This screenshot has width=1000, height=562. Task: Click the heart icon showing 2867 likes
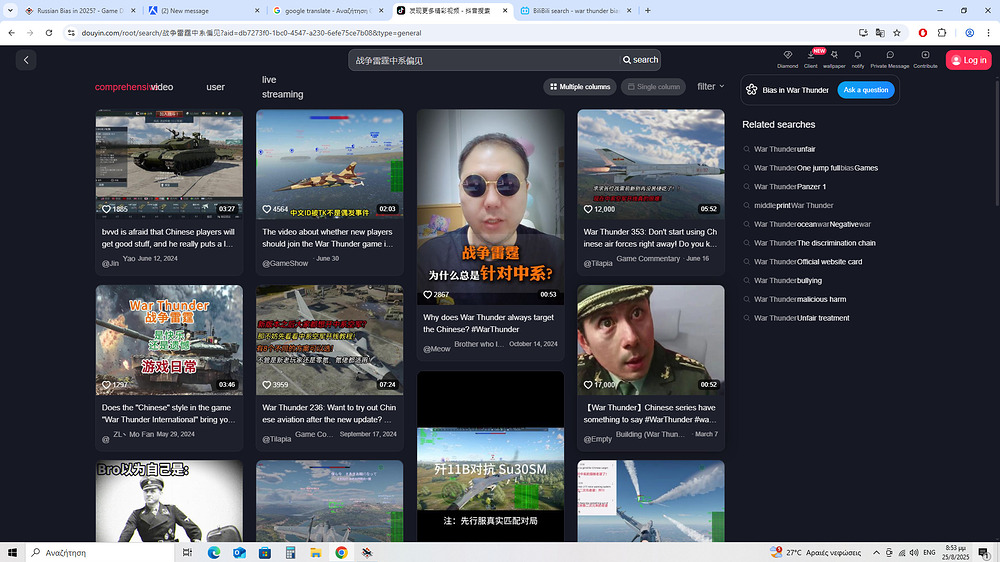pos(427,294)
